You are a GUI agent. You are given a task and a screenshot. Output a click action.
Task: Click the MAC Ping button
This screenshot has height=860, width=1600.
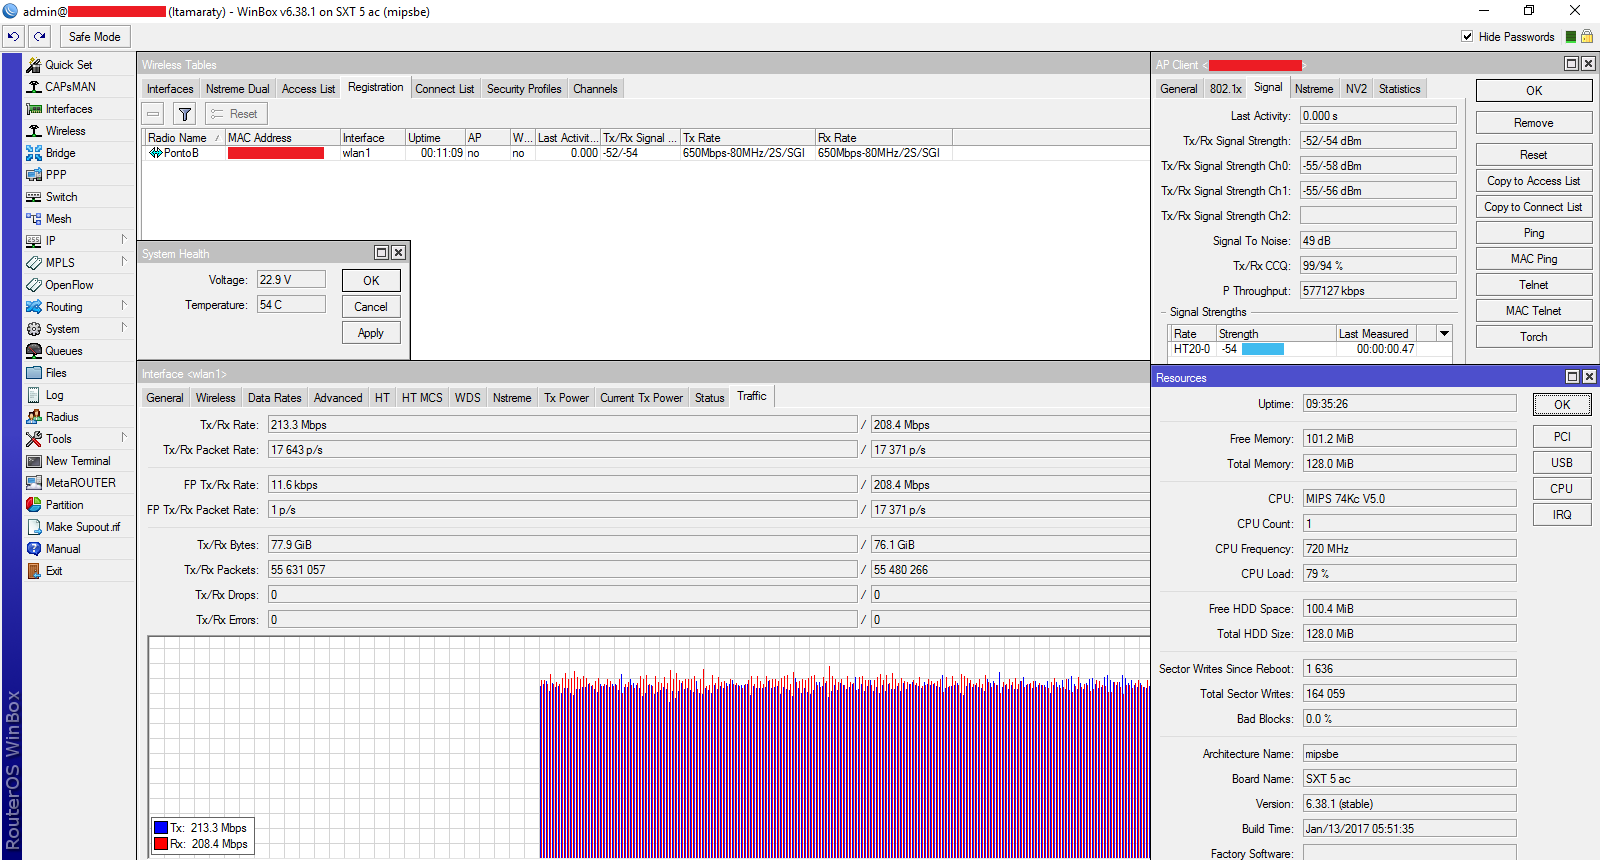point(1533,259)
